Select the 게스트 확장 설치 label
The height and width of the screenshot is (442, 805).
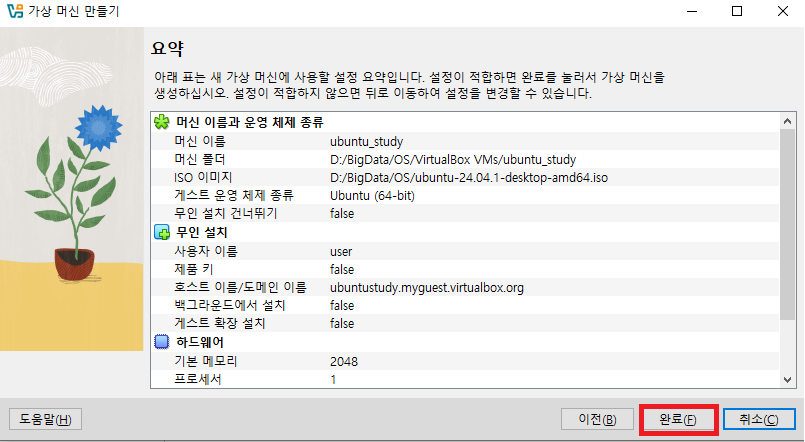click(220, 323)
